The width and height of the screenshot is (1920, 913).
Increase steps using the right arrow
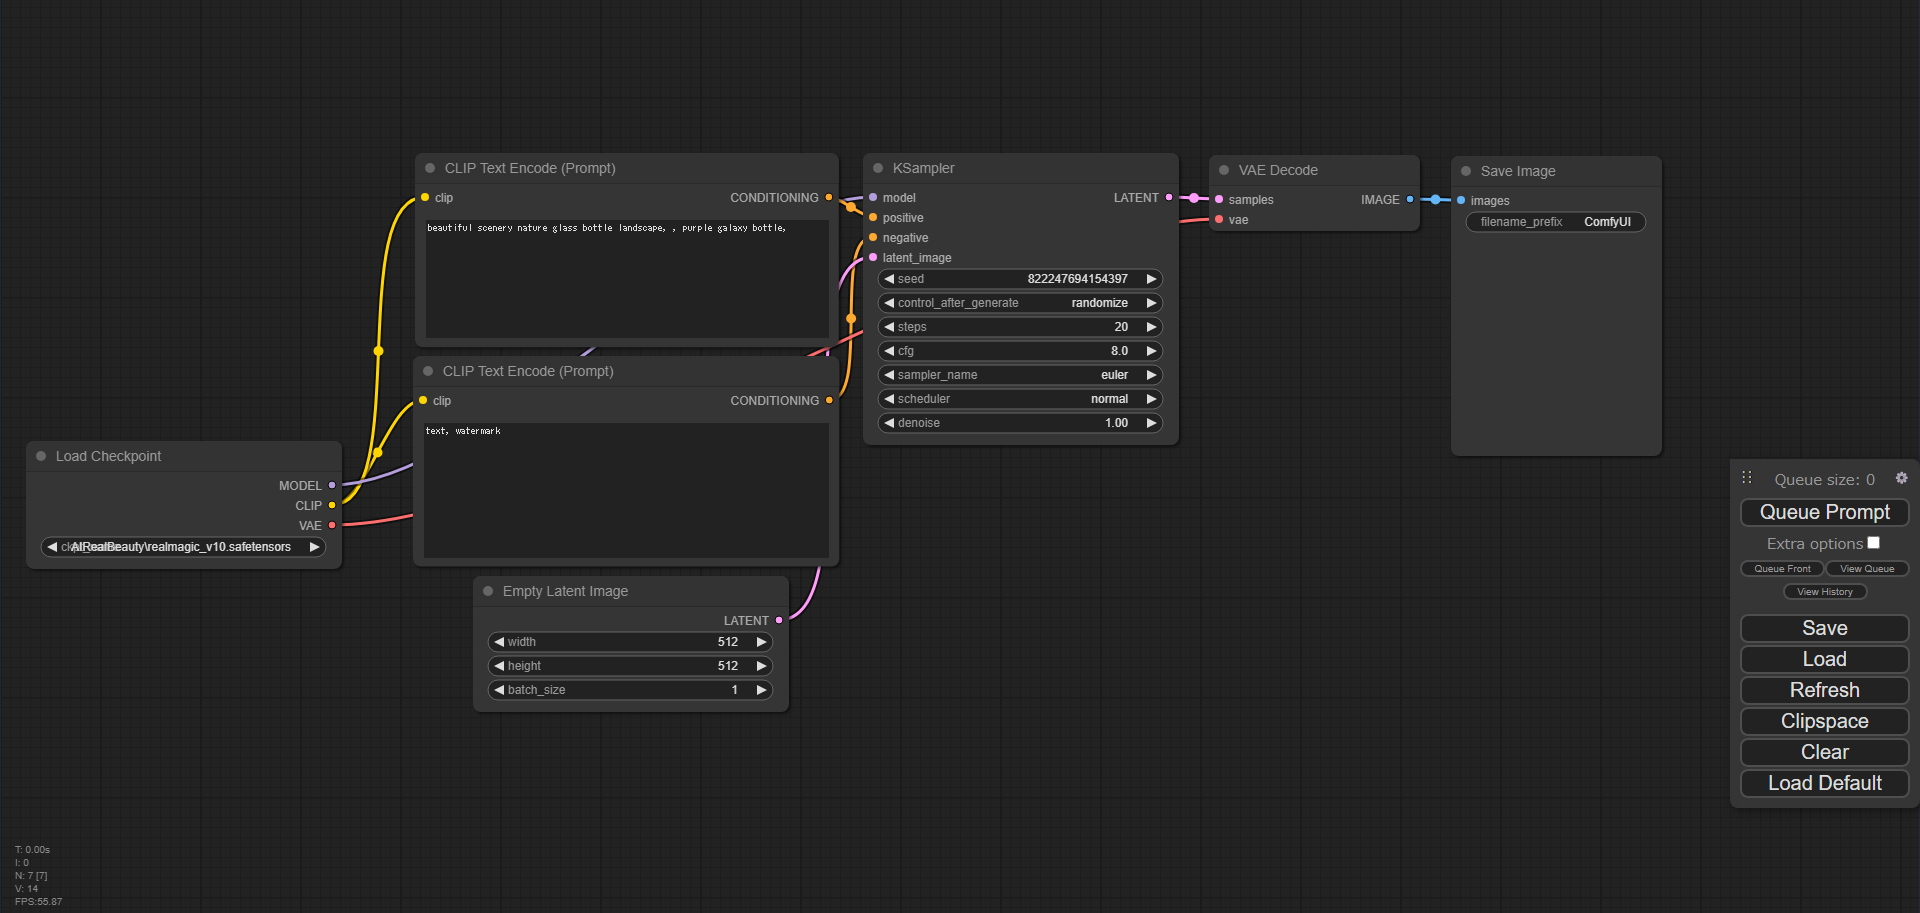pos(1151,327)
